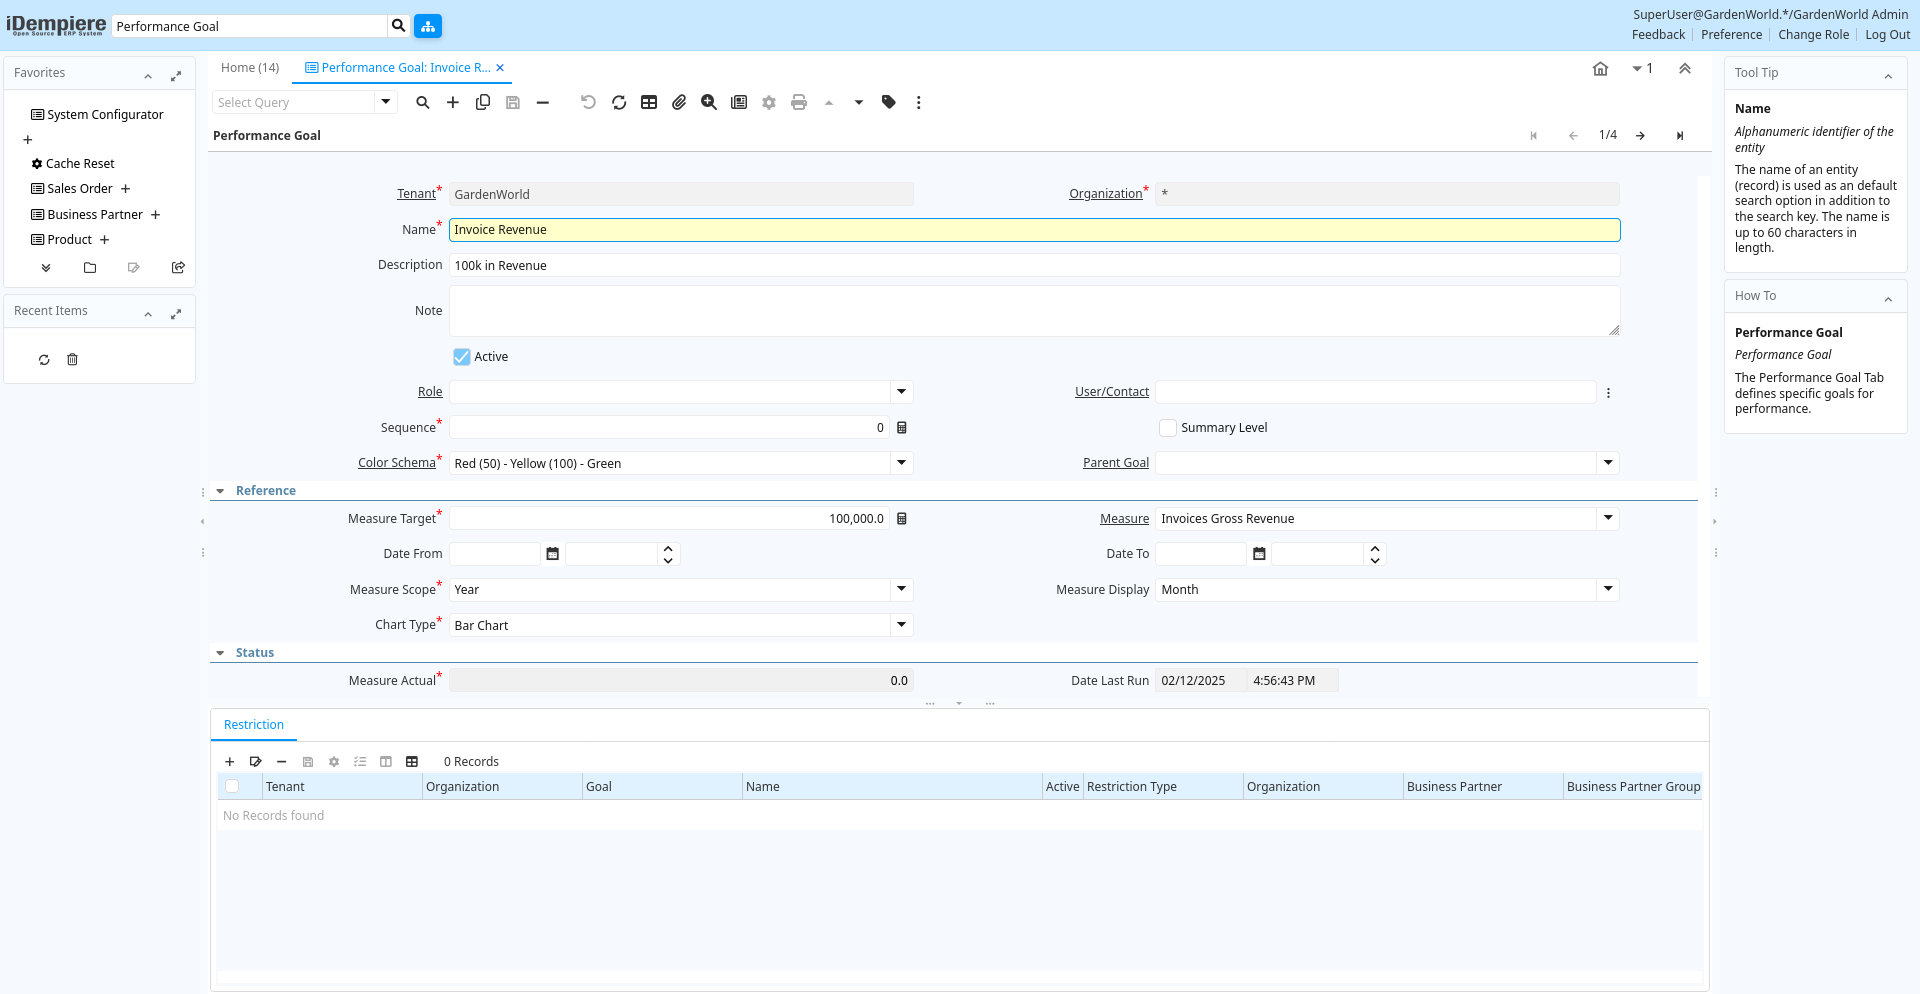Switch to the Home (14) tab
1920x994 pixels.
pyautogui.click(x=250, y=68)
